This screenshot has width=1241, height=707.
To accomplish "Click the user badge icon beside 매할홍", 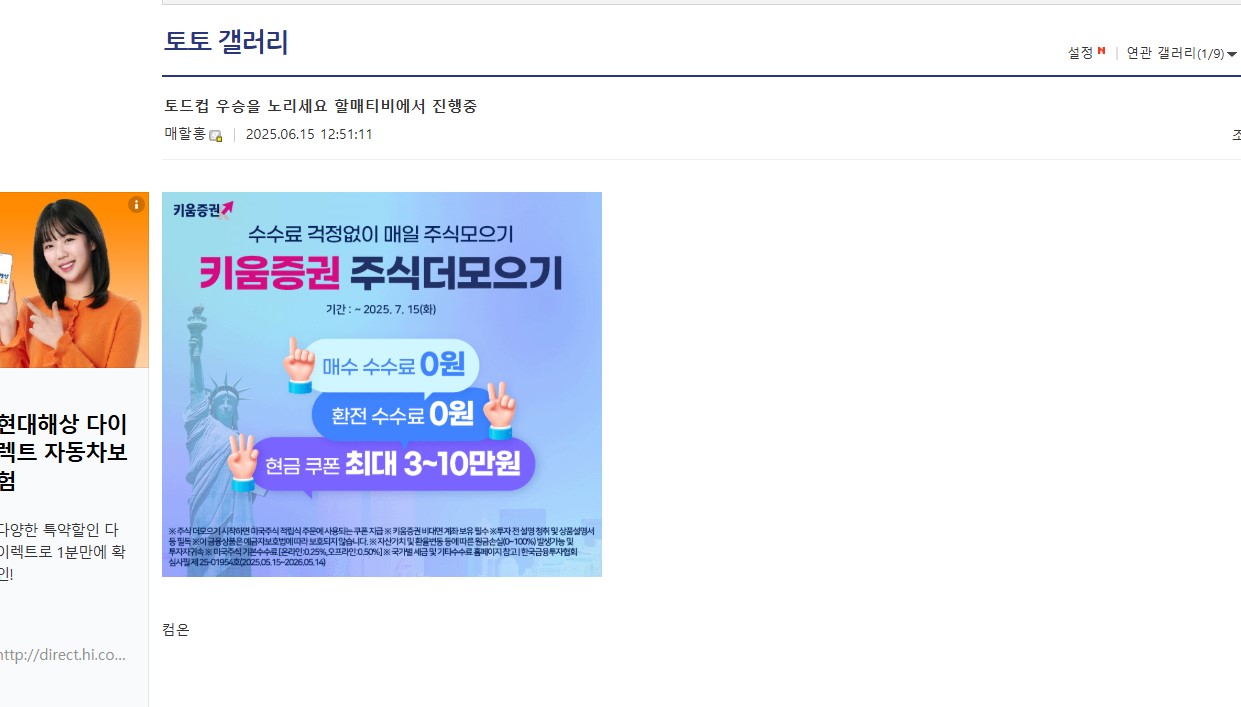I will [215, 136].
